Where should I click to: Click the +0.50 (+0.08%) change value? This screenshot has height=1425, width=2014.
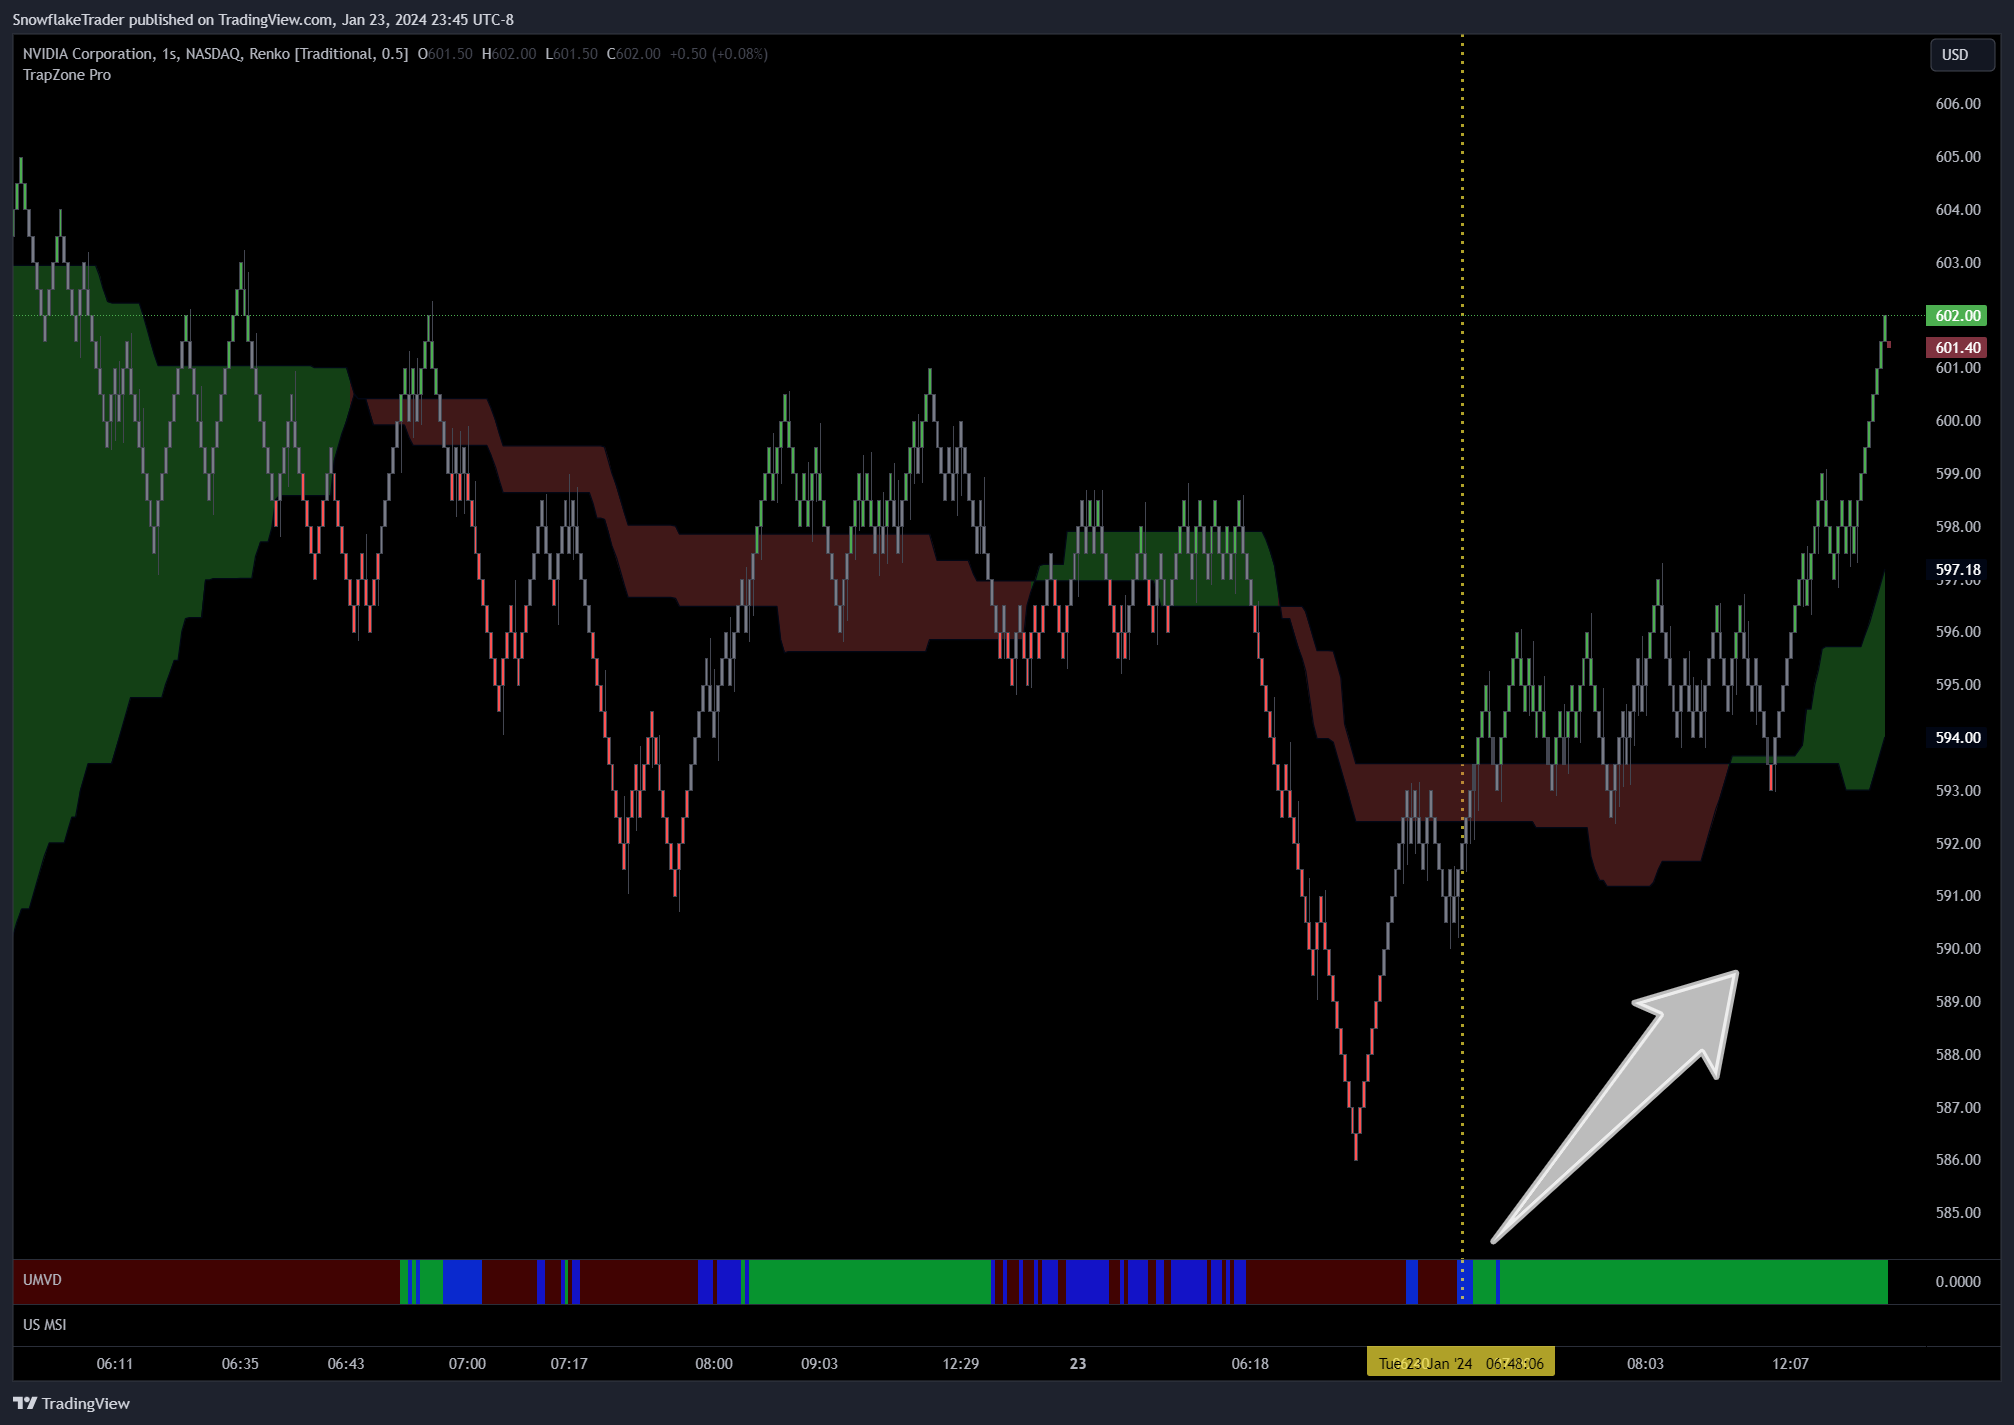(x=719, y=54)
